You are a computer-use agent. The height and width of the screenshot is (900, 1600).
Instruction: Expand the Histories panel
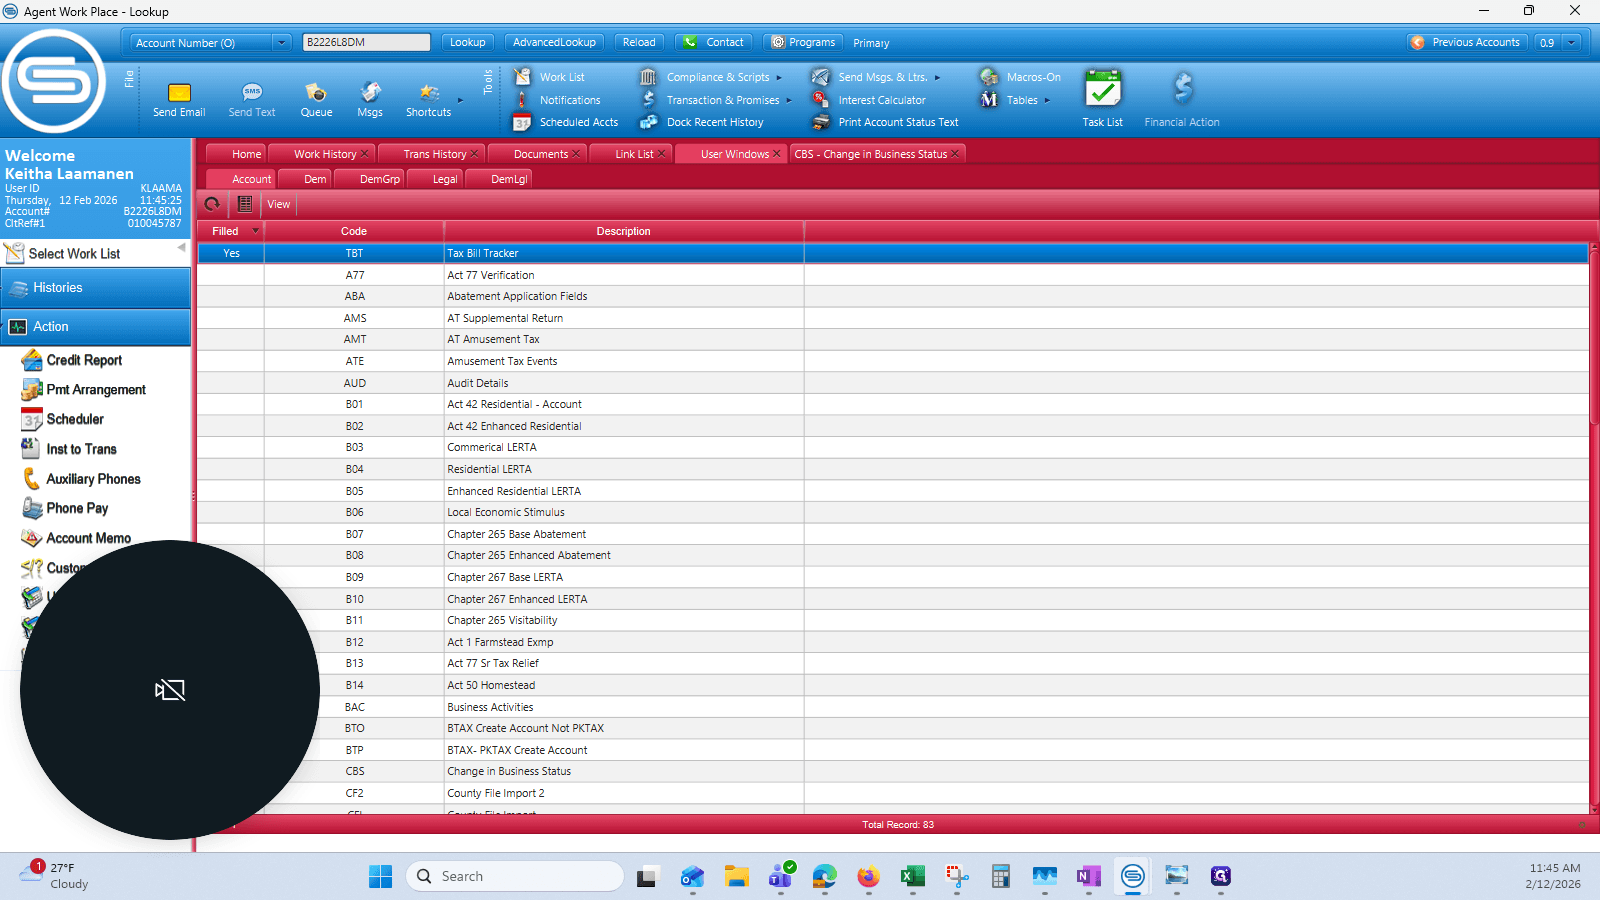95,288
